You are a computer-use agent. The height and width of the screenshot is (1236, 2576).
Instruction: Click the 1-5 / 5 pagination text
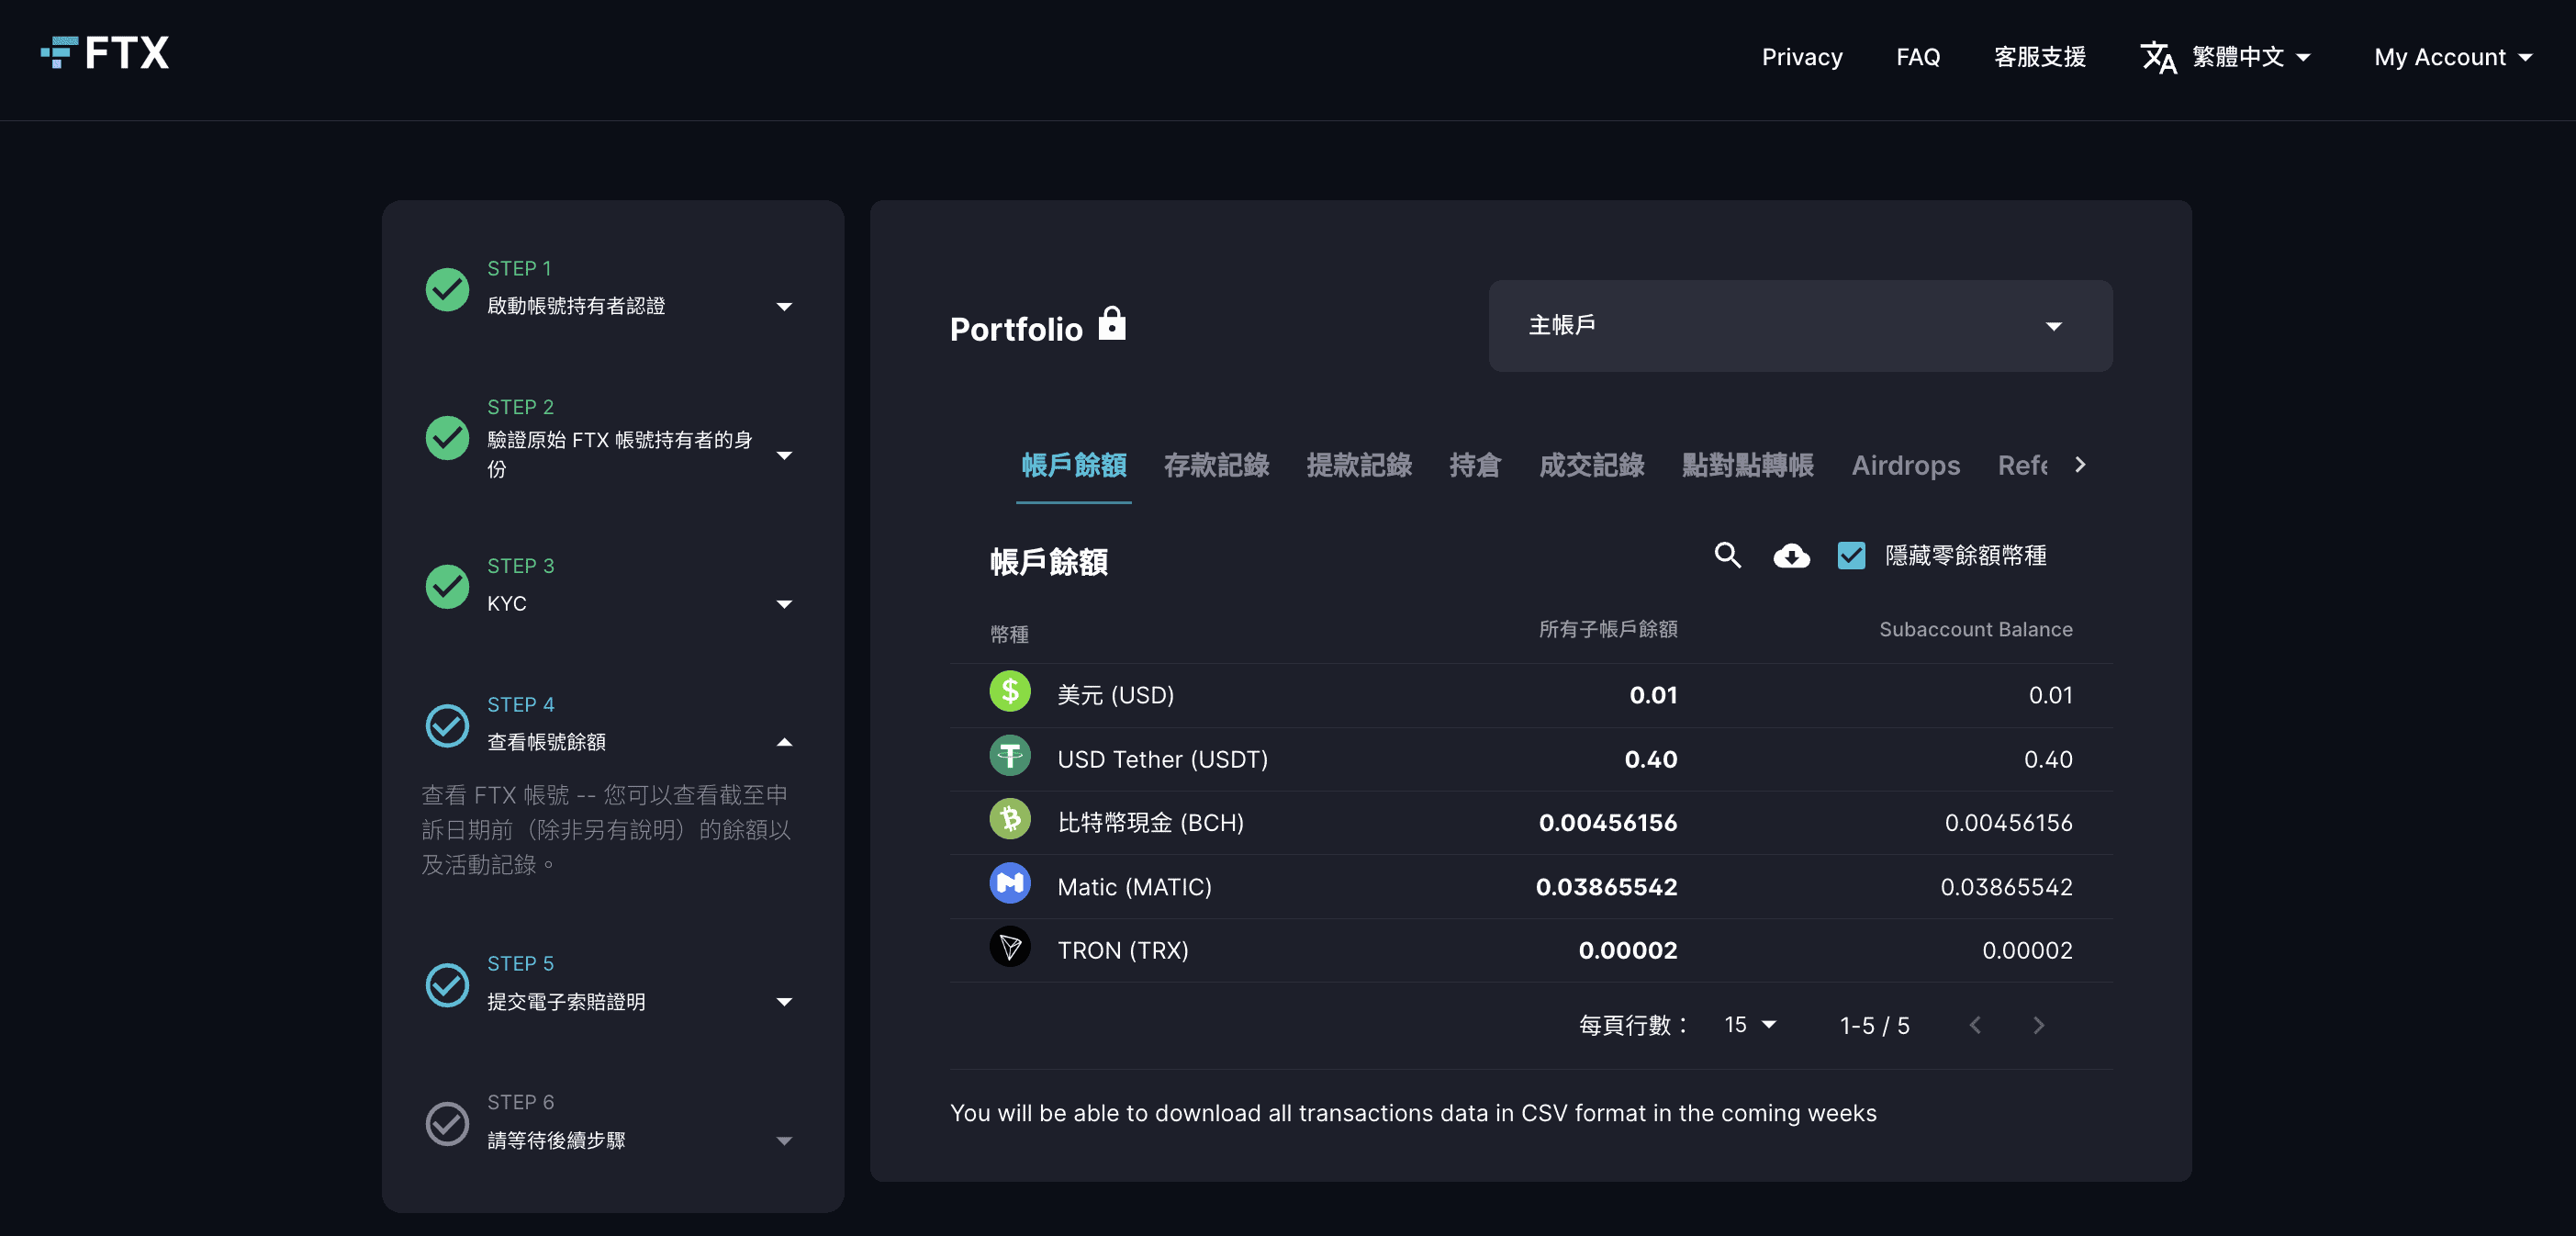[x=1874, y=1026]
